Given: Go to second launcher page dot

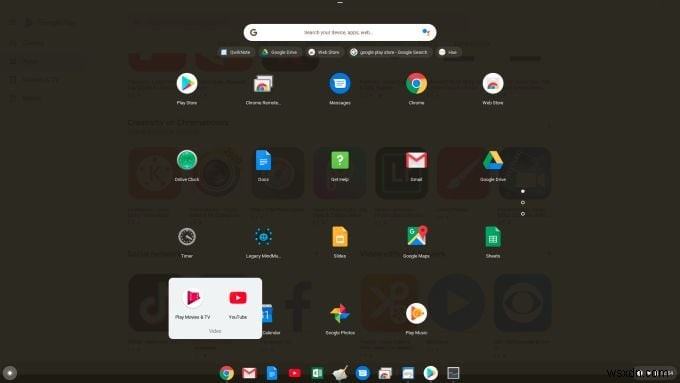Looking at the screenshot, I should (x=523, y=203).
